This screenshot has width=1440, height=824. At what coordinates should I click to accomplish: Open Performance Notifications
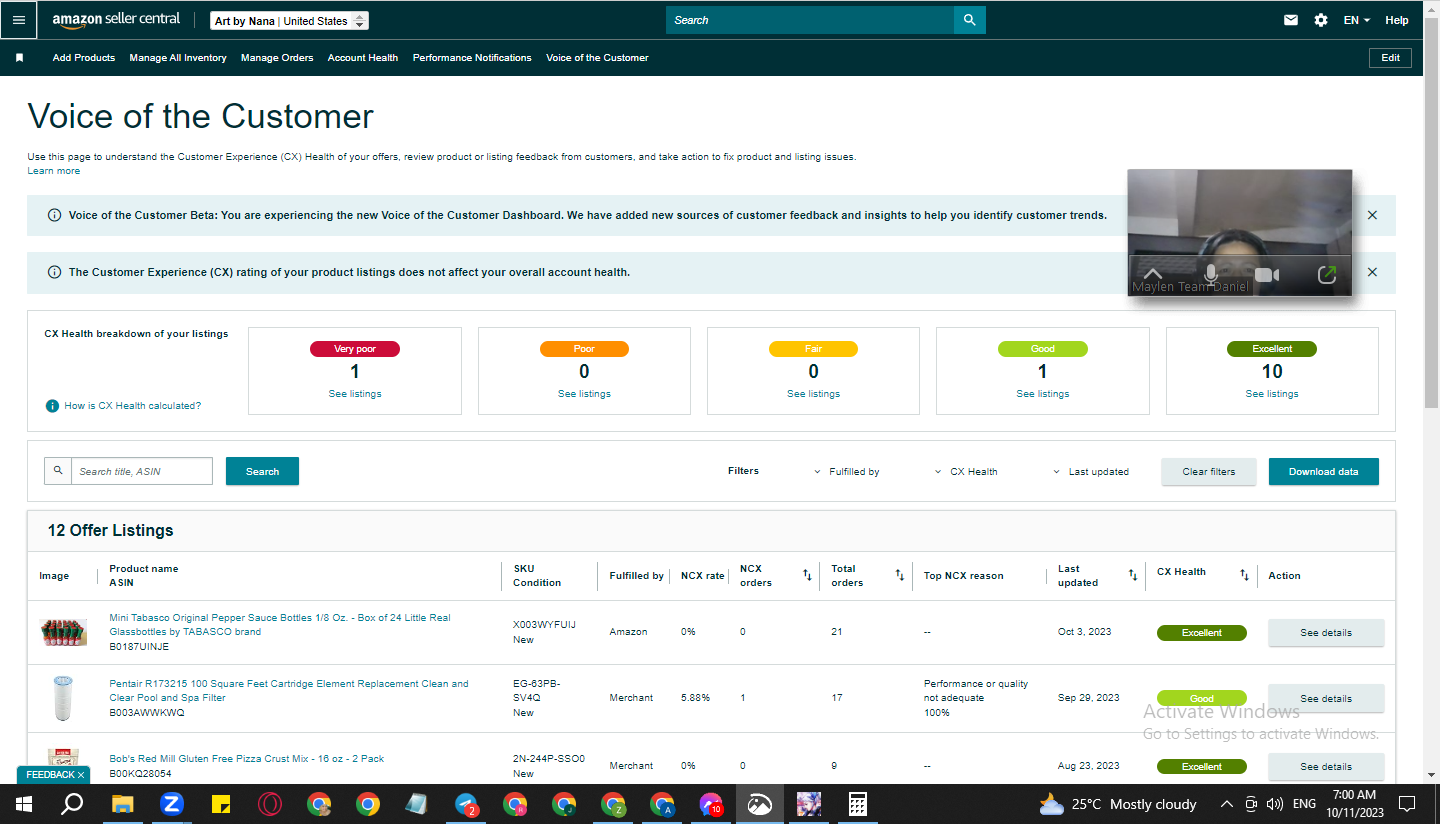click(472, 58)
